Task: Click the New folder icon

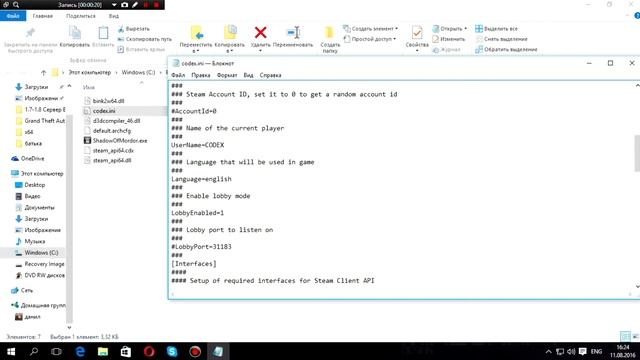Action: click(x=329, y=32)
